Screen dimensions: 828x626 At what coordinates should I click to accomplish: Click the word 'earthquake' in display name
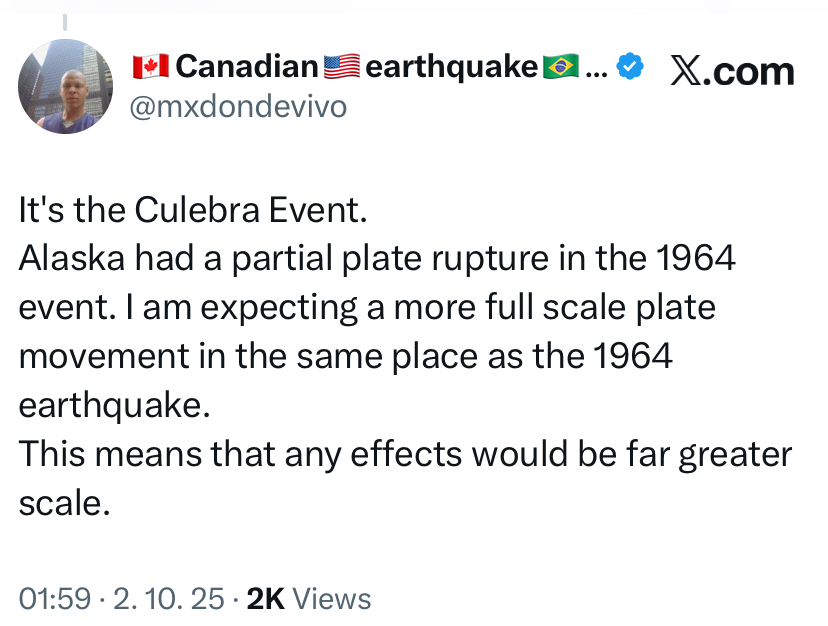[451, 68]
